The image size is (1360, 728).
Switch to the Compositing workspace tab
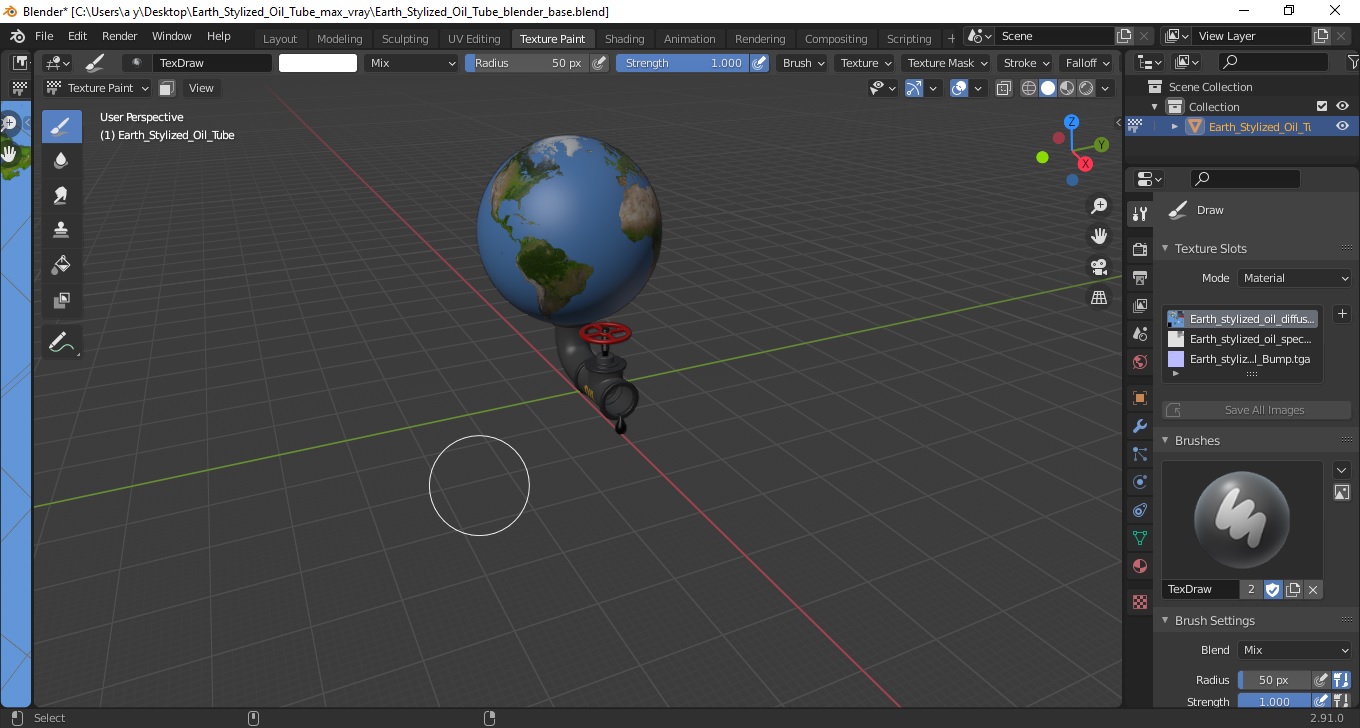pos(836,39)
